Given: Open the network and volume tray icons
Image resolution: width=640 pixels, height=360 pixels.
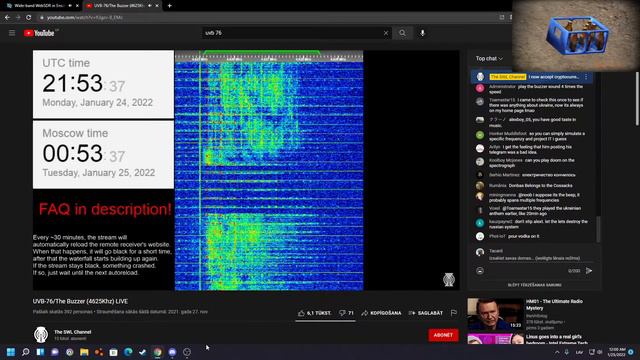Looking at the screenshot, I should (x=596, y=352).
